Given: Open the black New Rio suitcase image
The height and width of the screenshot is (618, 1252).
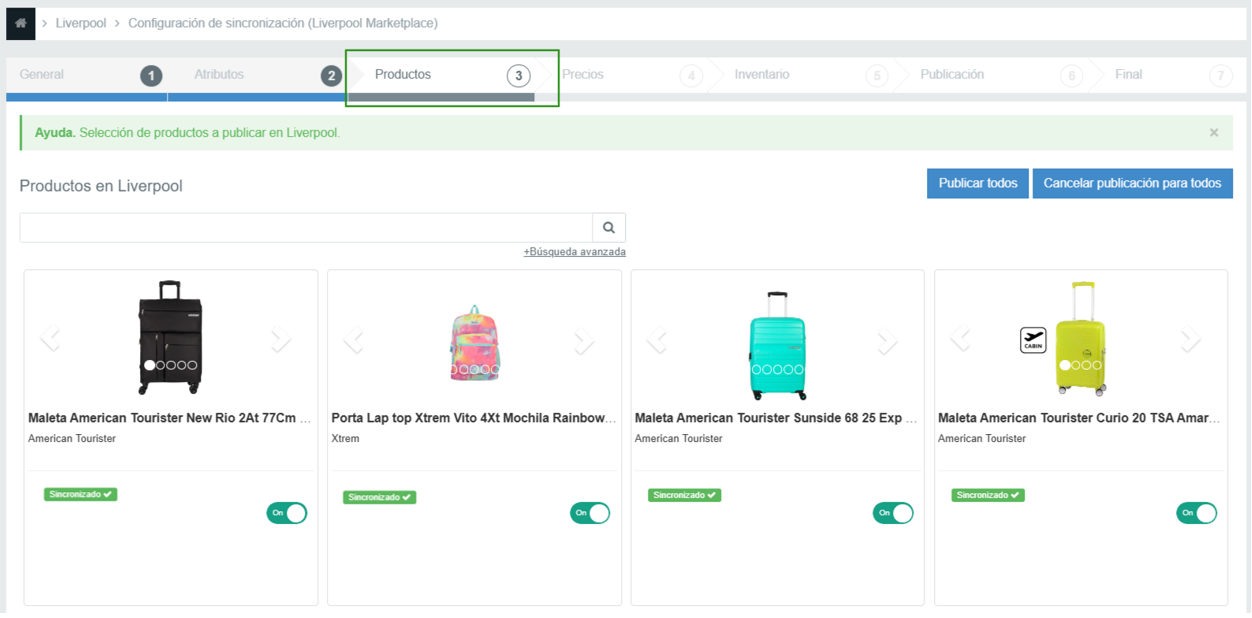Looking at the screenshot, I should click(170, 338).
